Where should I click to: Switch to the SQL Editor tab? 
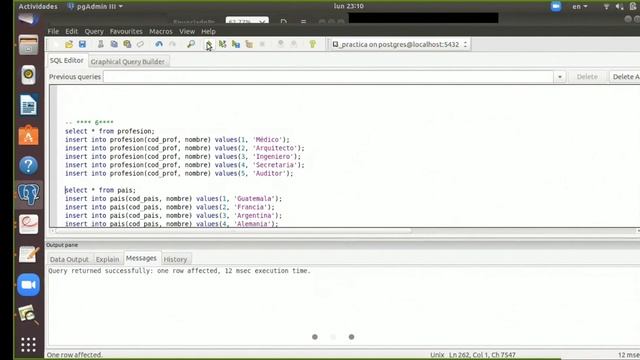[67, 60]
